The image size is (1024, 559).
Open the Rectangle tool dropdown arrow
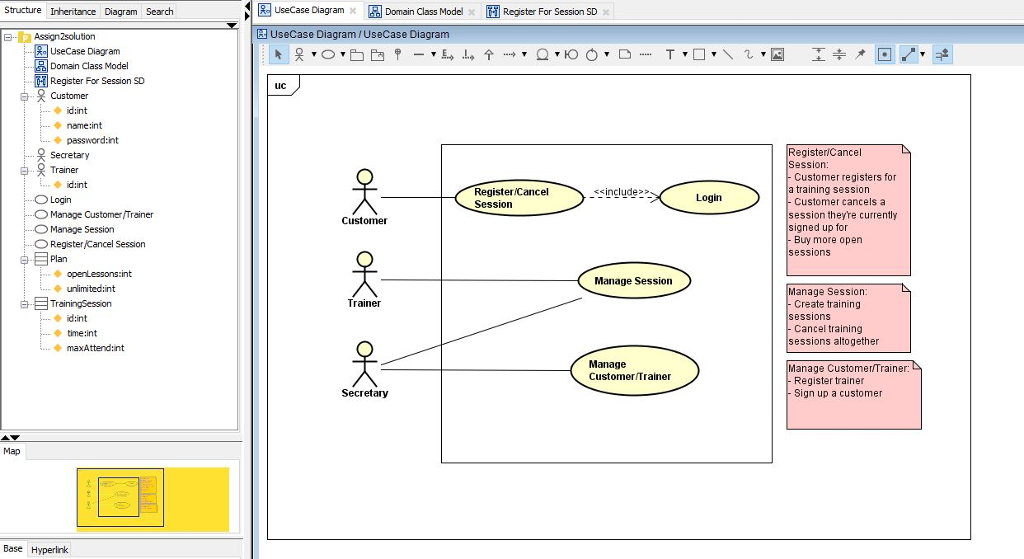point(714,55)
